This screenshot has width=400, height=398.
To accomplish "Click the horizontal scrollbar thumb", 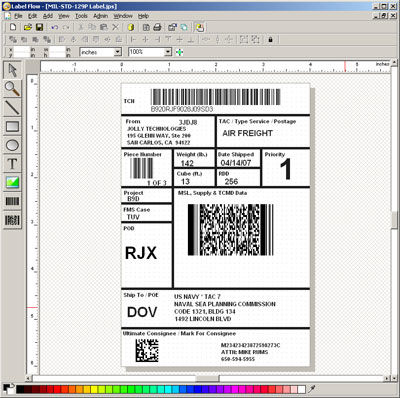I will click(x=207, y=378).
